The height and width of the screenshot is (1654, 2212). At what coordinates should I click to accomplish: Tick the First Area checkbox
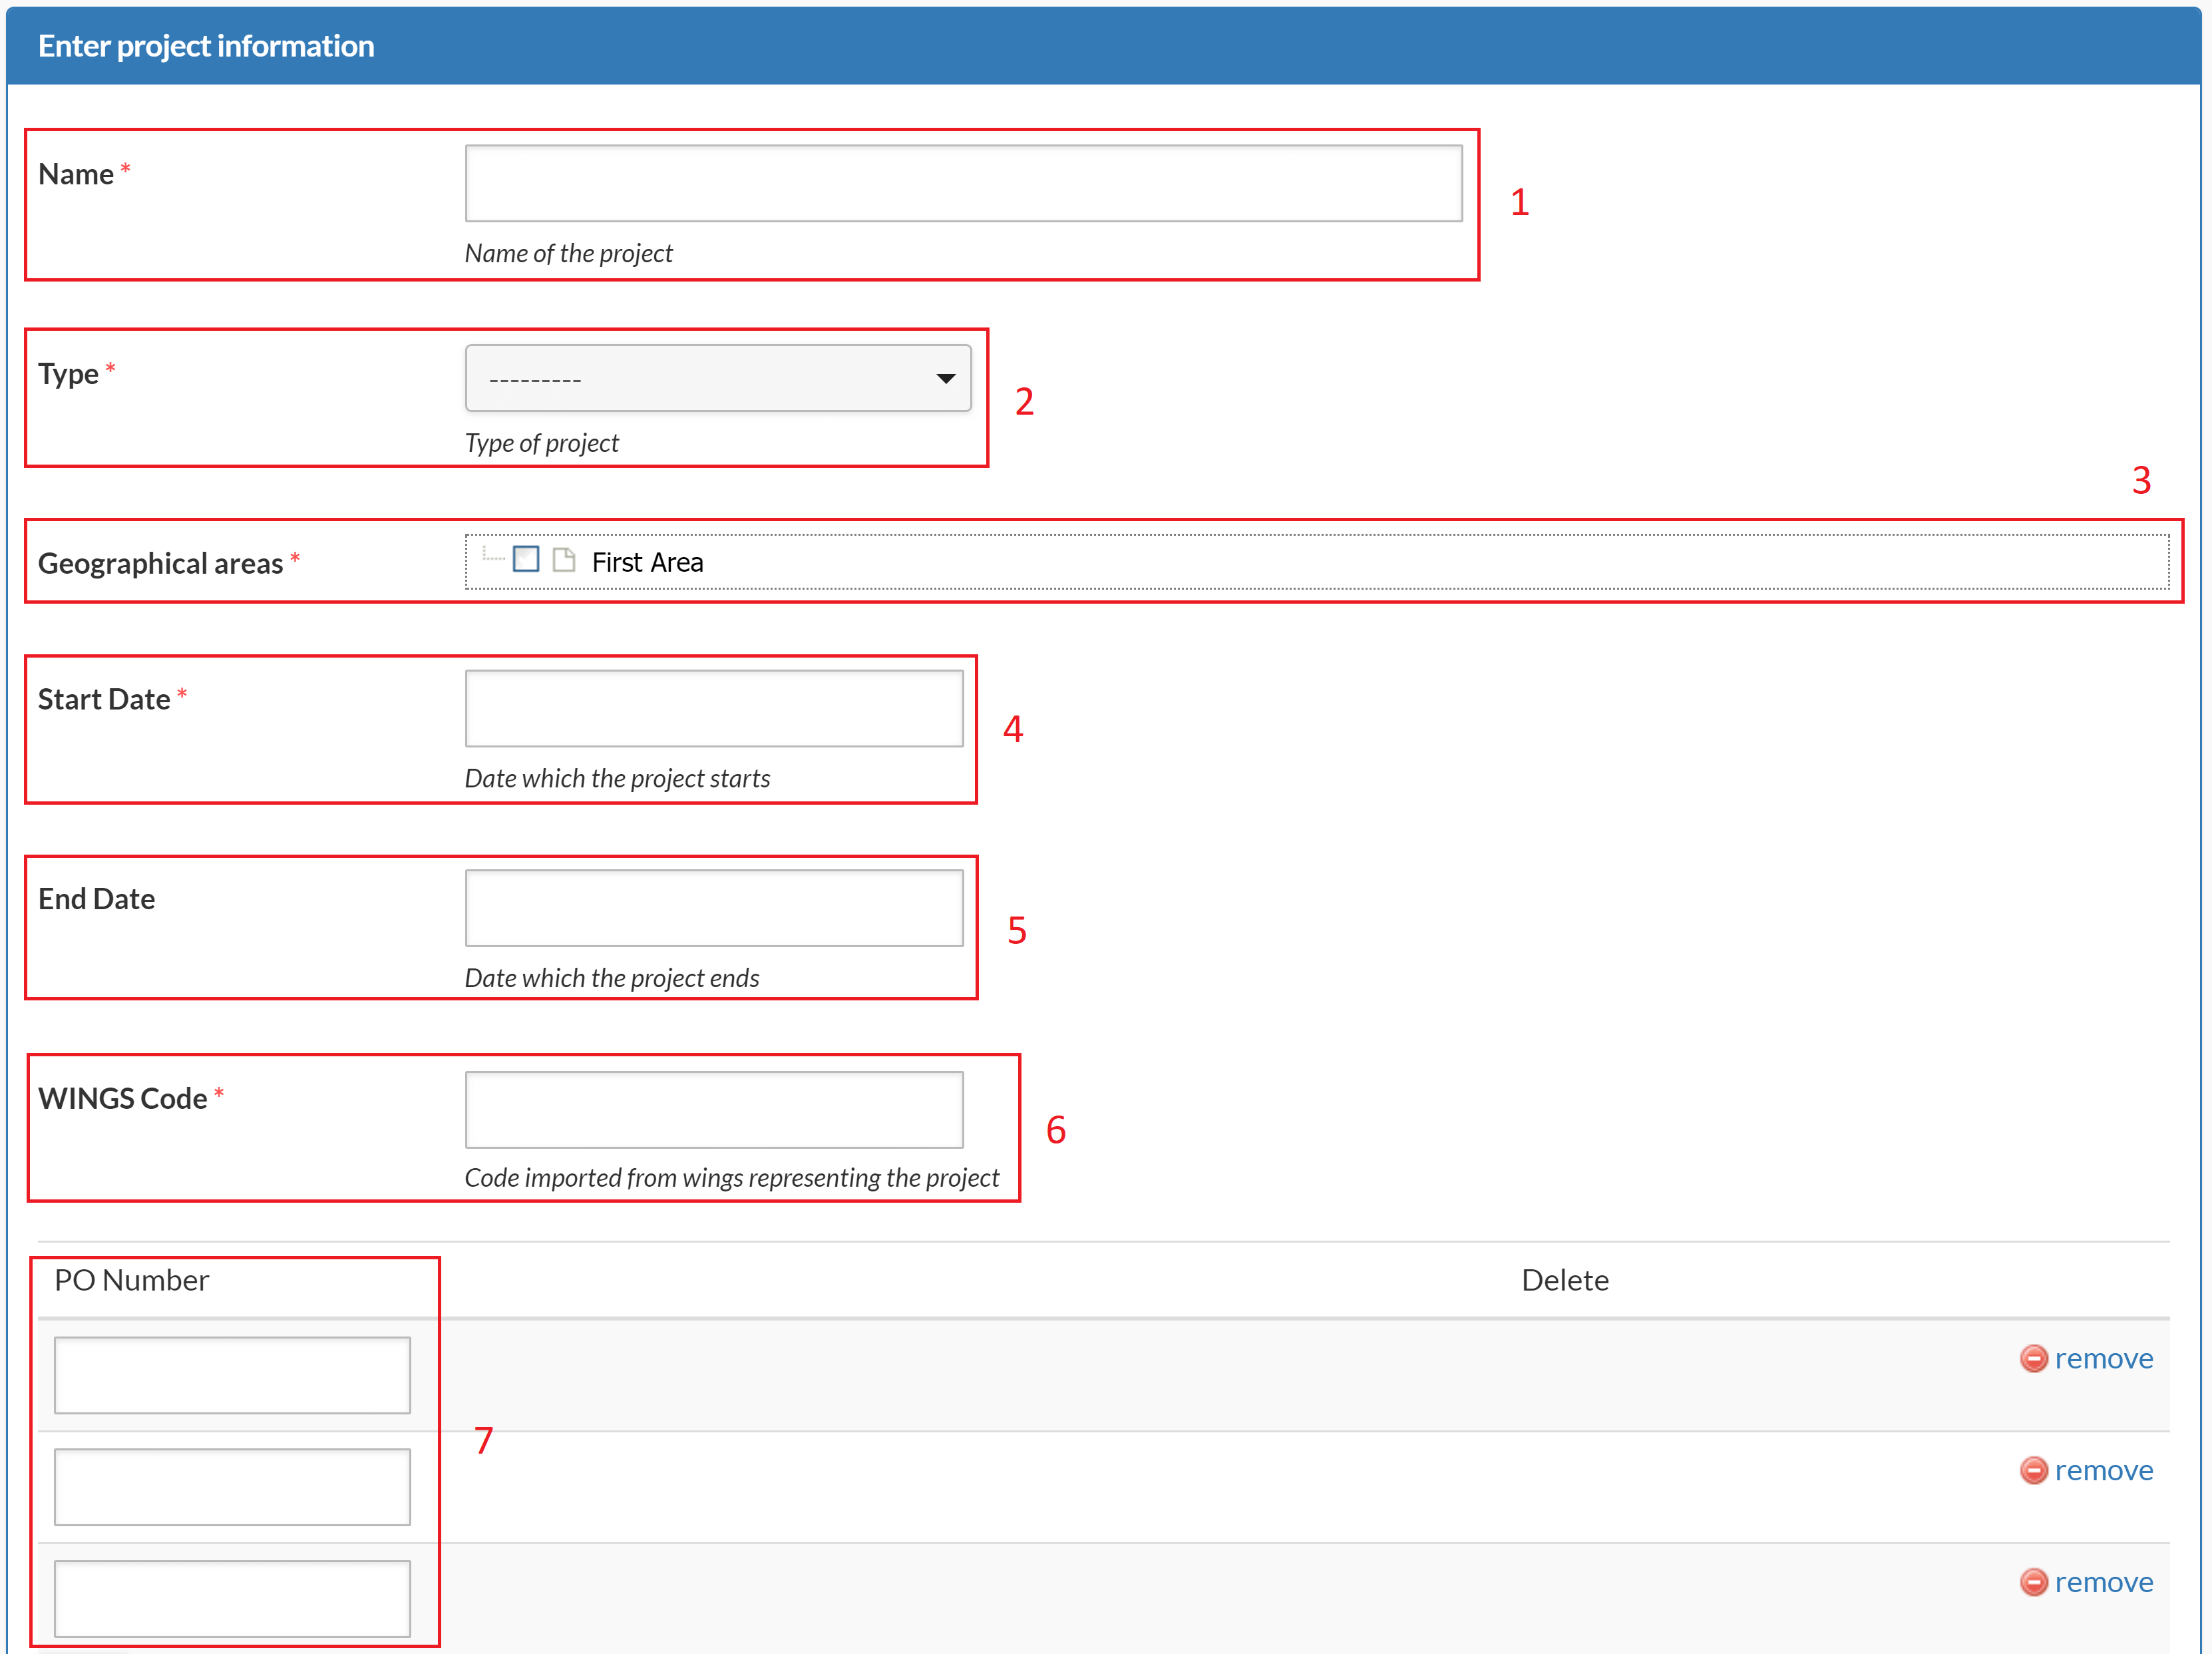tap(526, 559)
